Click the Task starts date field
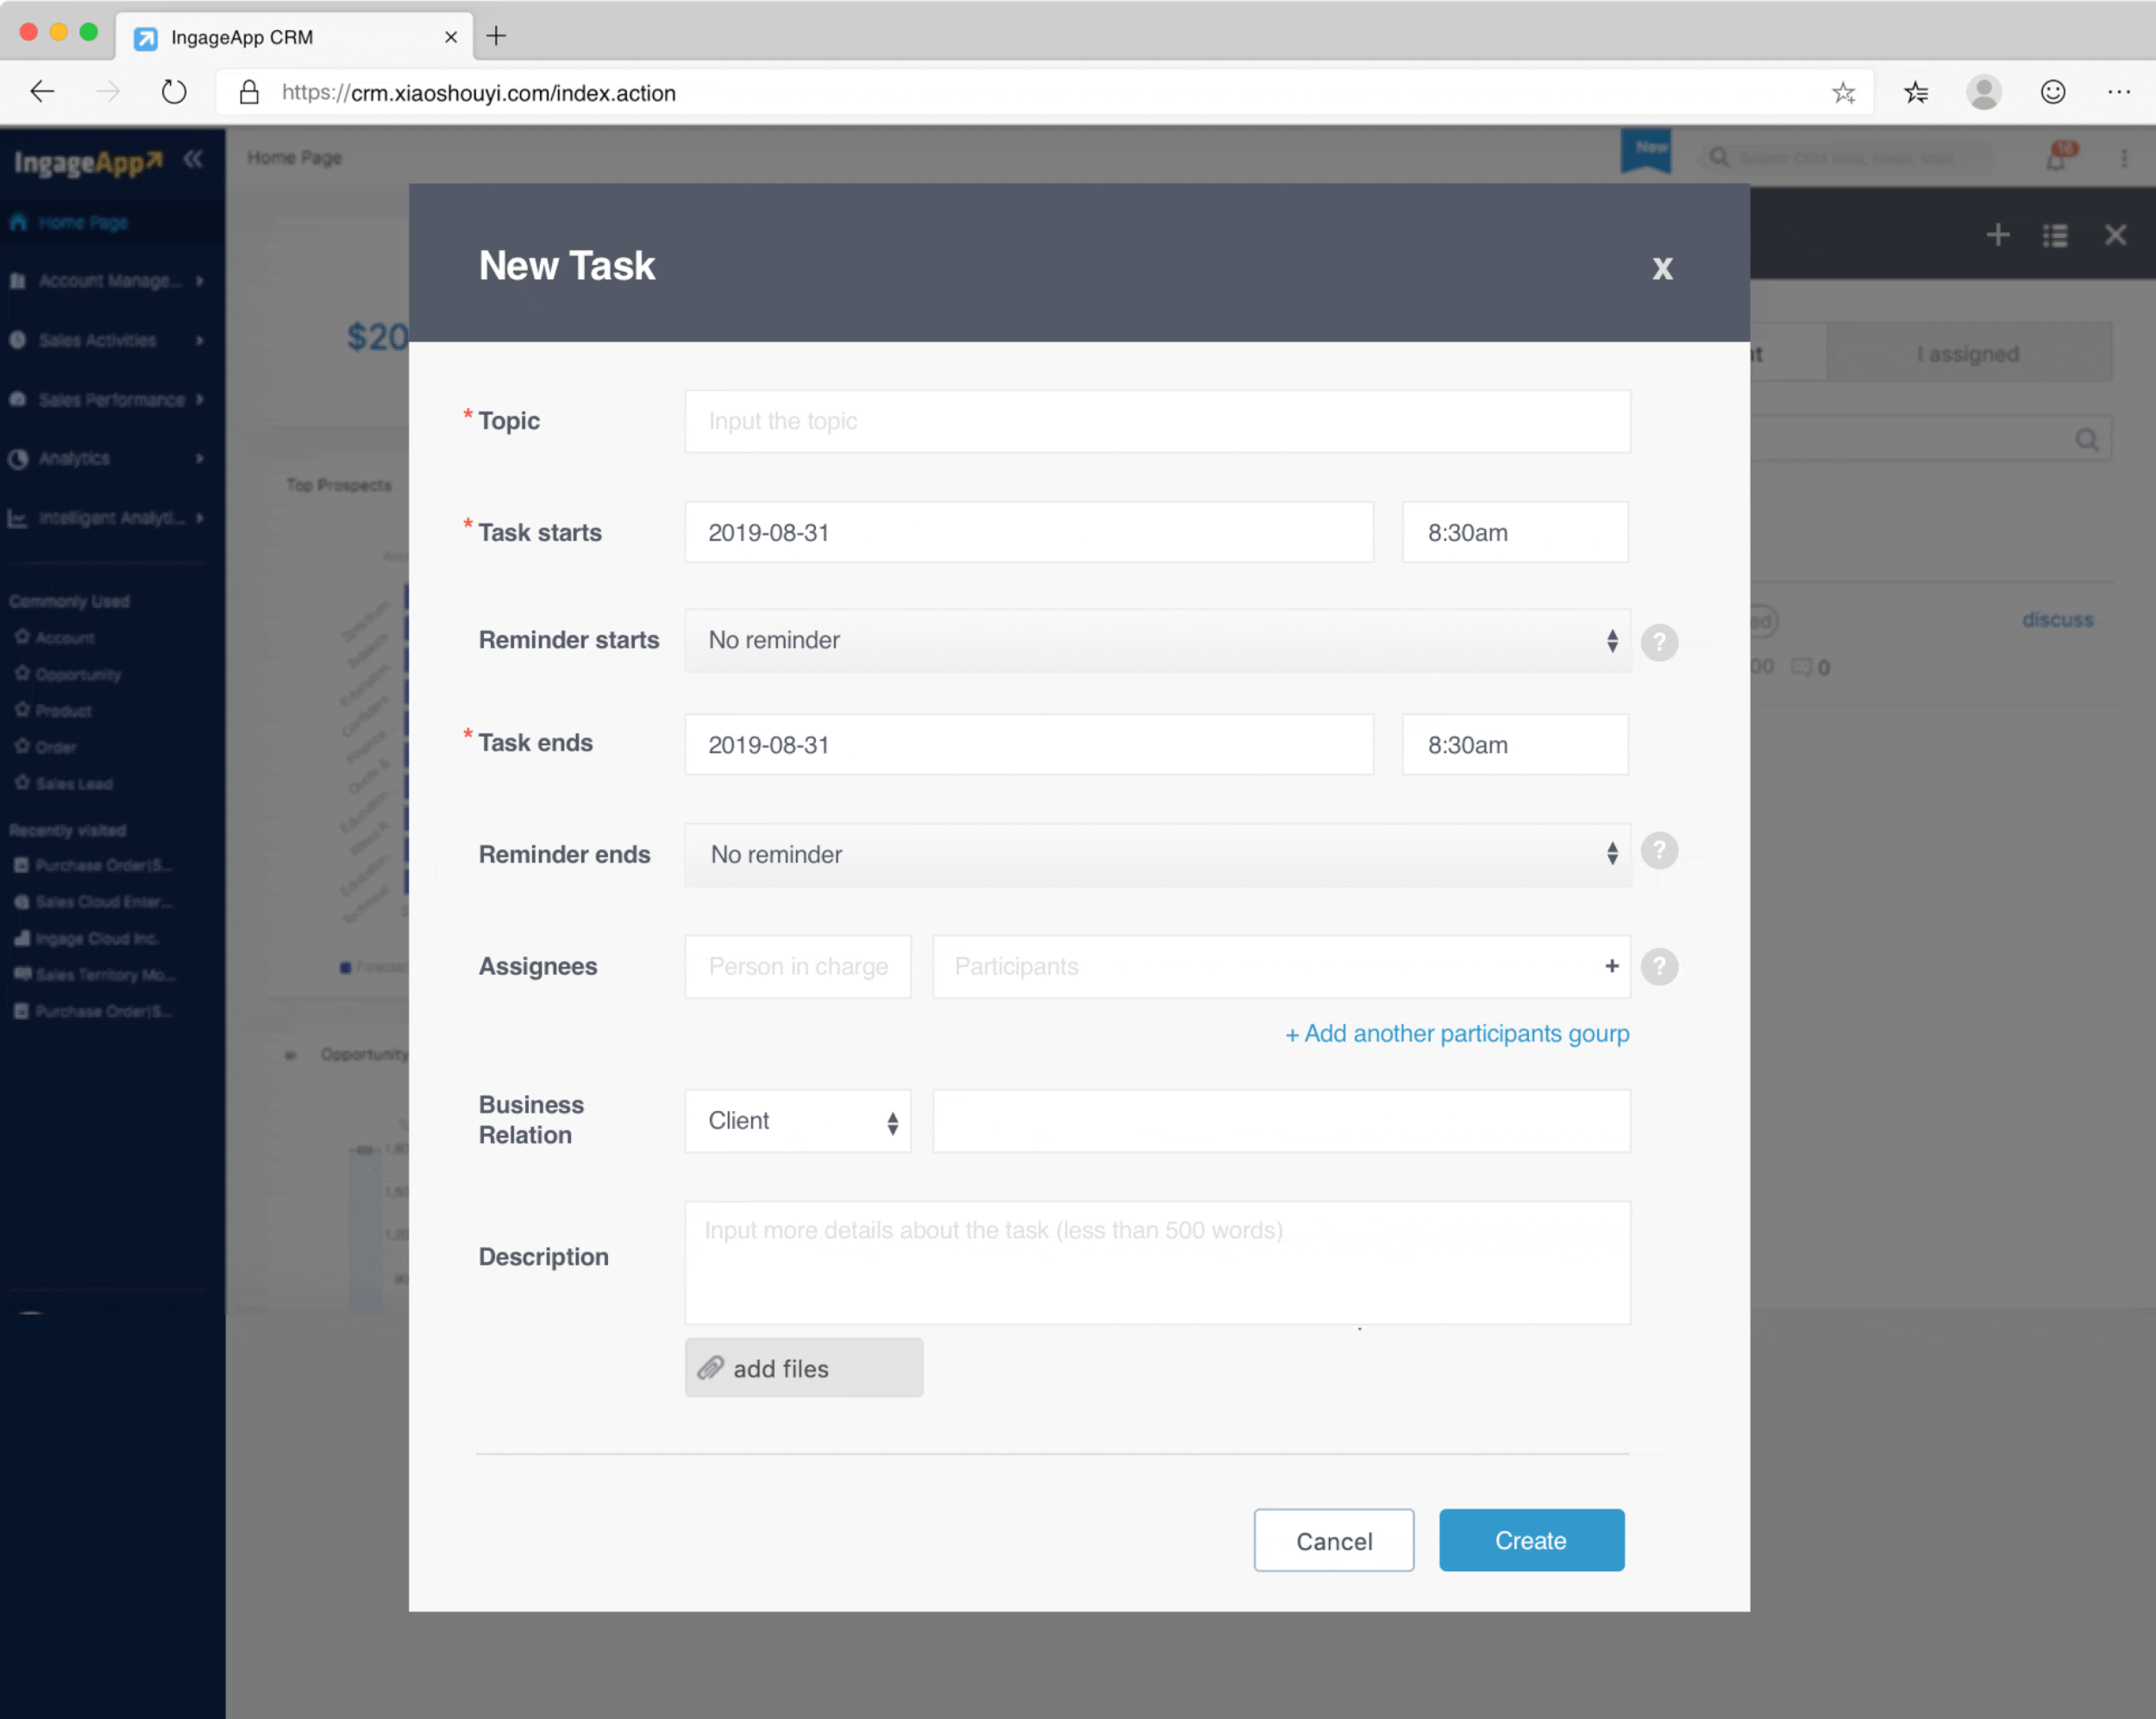This screenshot has height=1719, width=2156. click(1028, 532)
